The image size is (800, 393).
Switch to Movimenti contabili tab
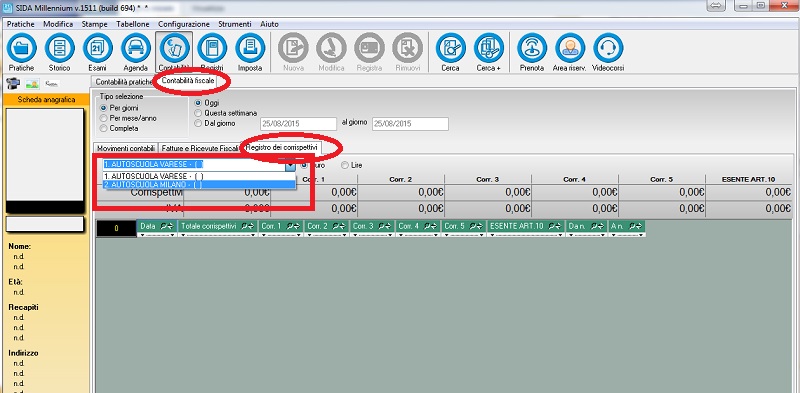pyautogui.click(x=126, y=148)
